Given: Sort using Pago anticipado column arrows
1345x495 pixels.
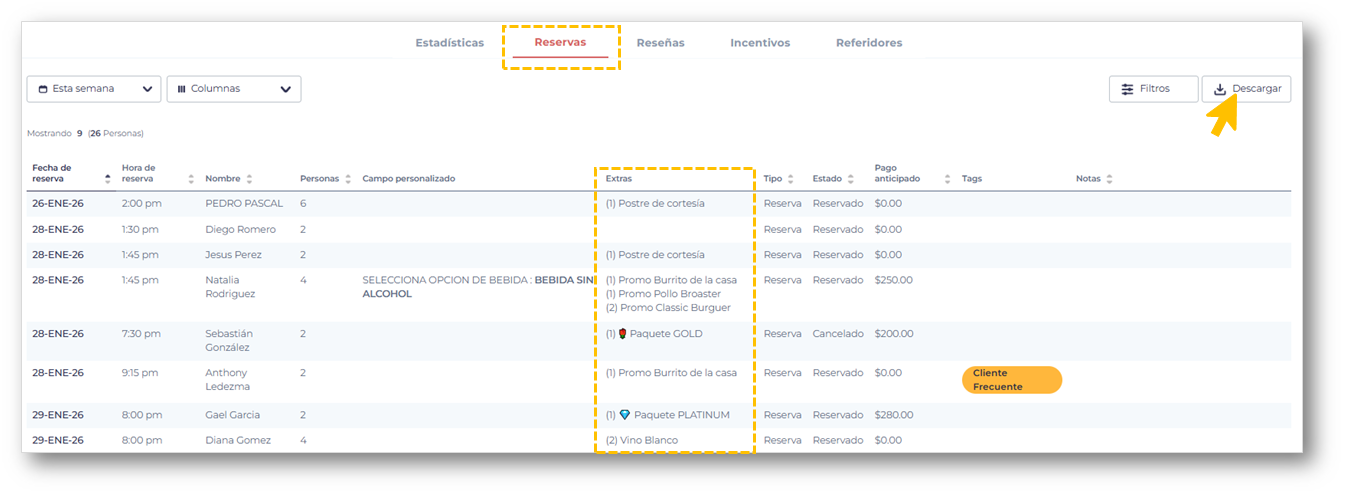Looking at the screenshot, I should point(946,179).
